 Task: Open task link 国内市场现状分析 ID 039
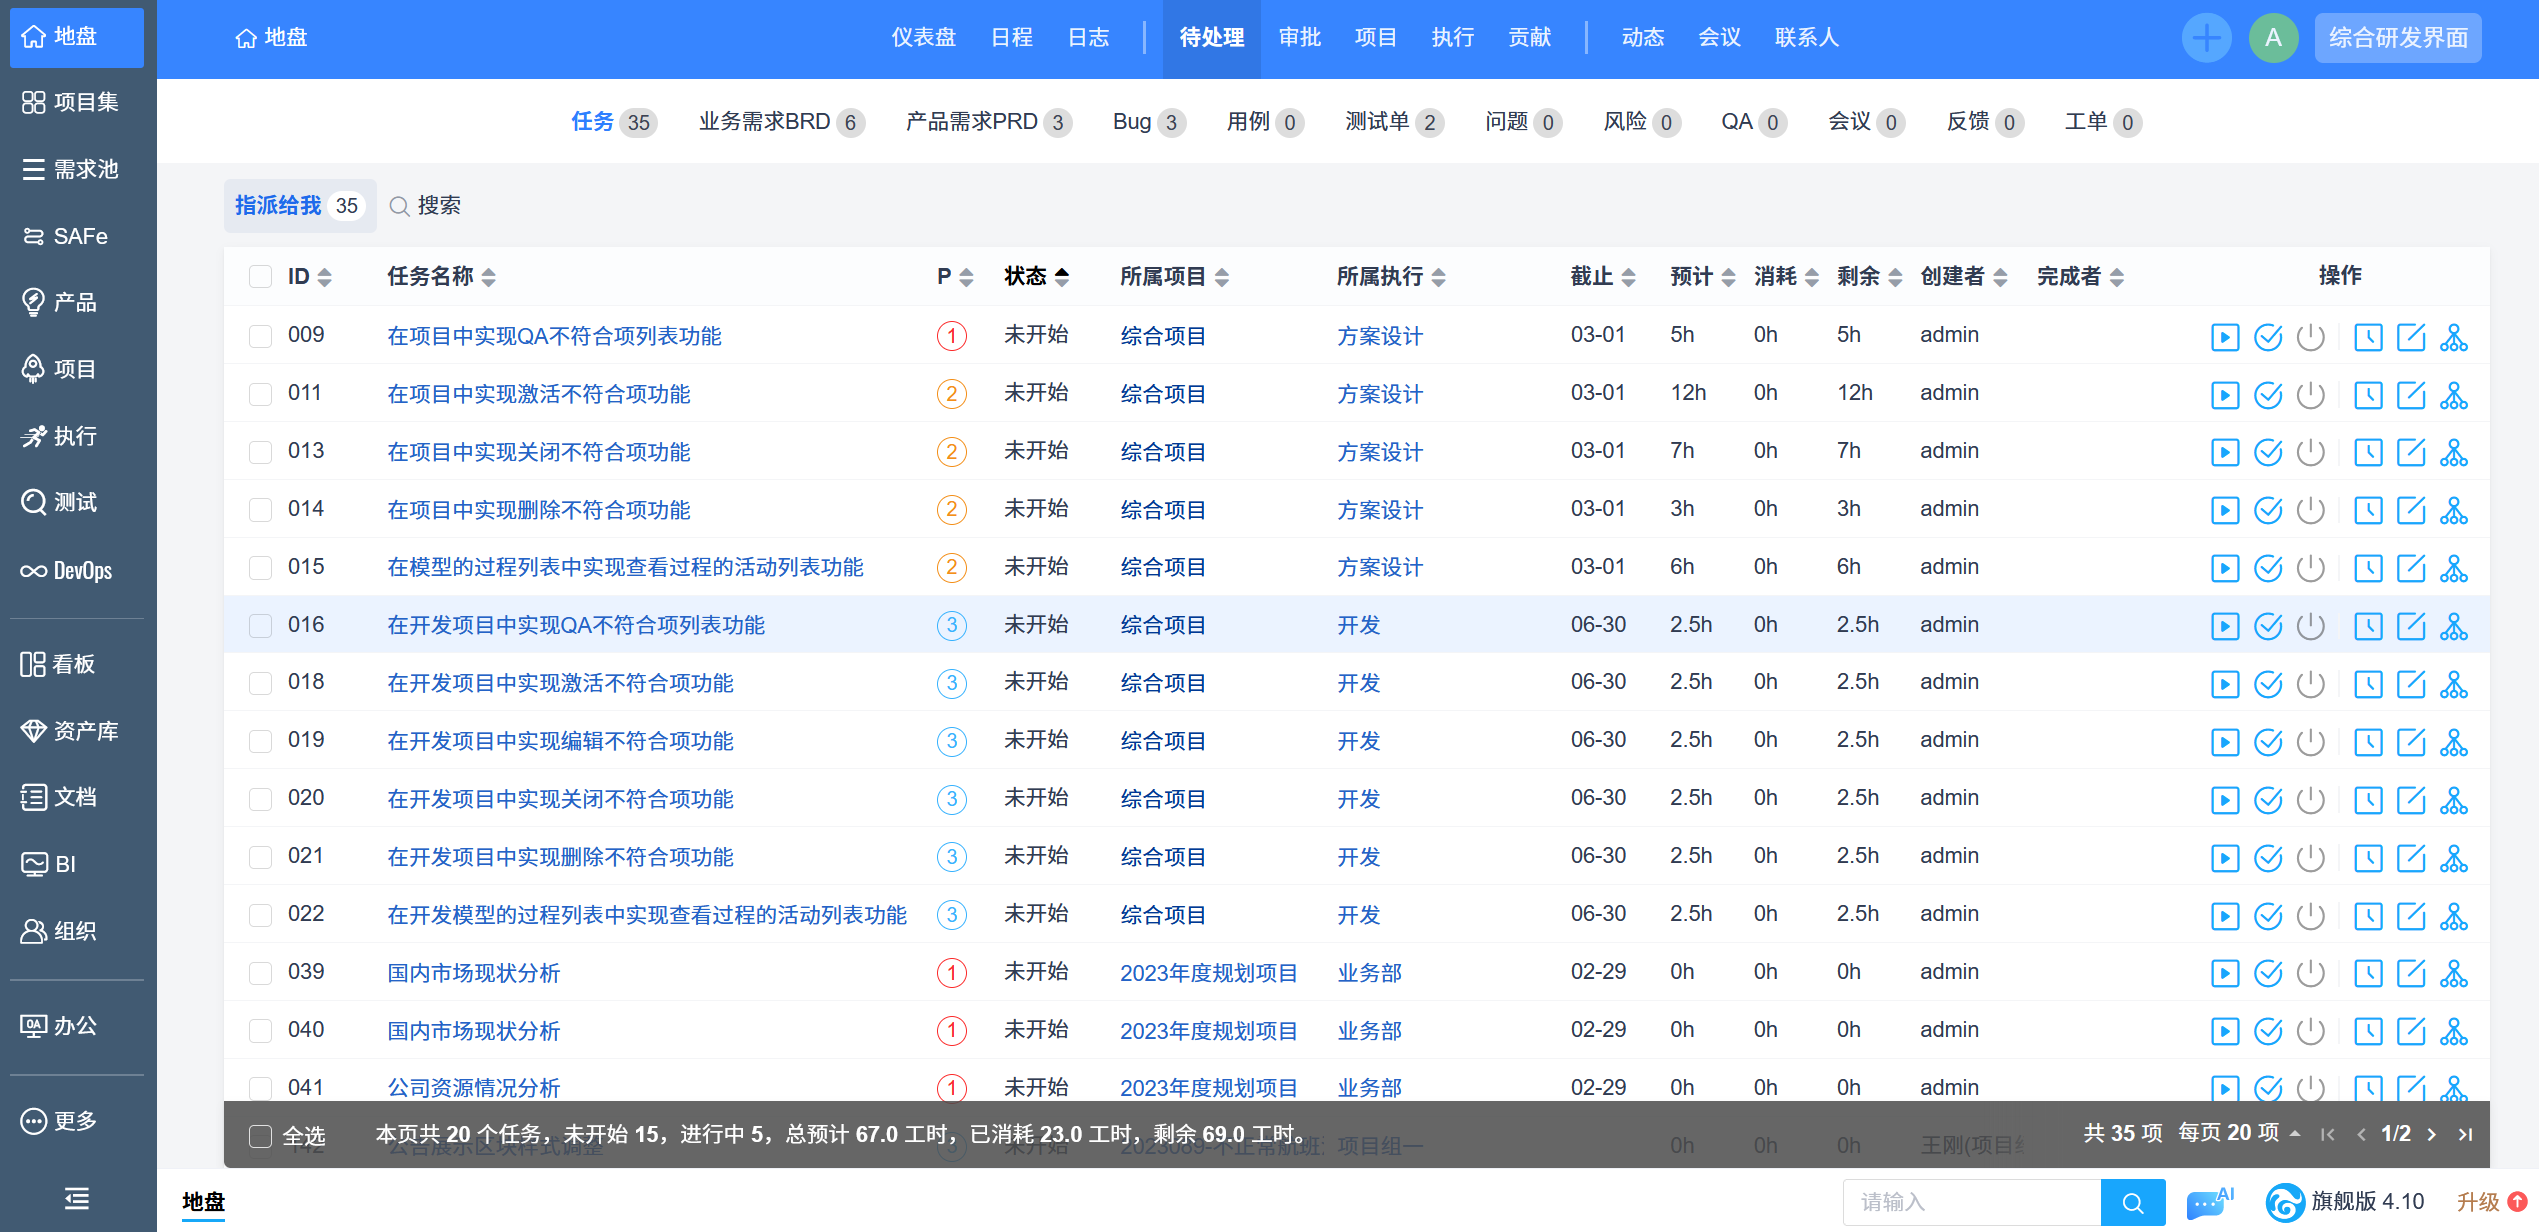pyautogui.click(x=473, y=973)
